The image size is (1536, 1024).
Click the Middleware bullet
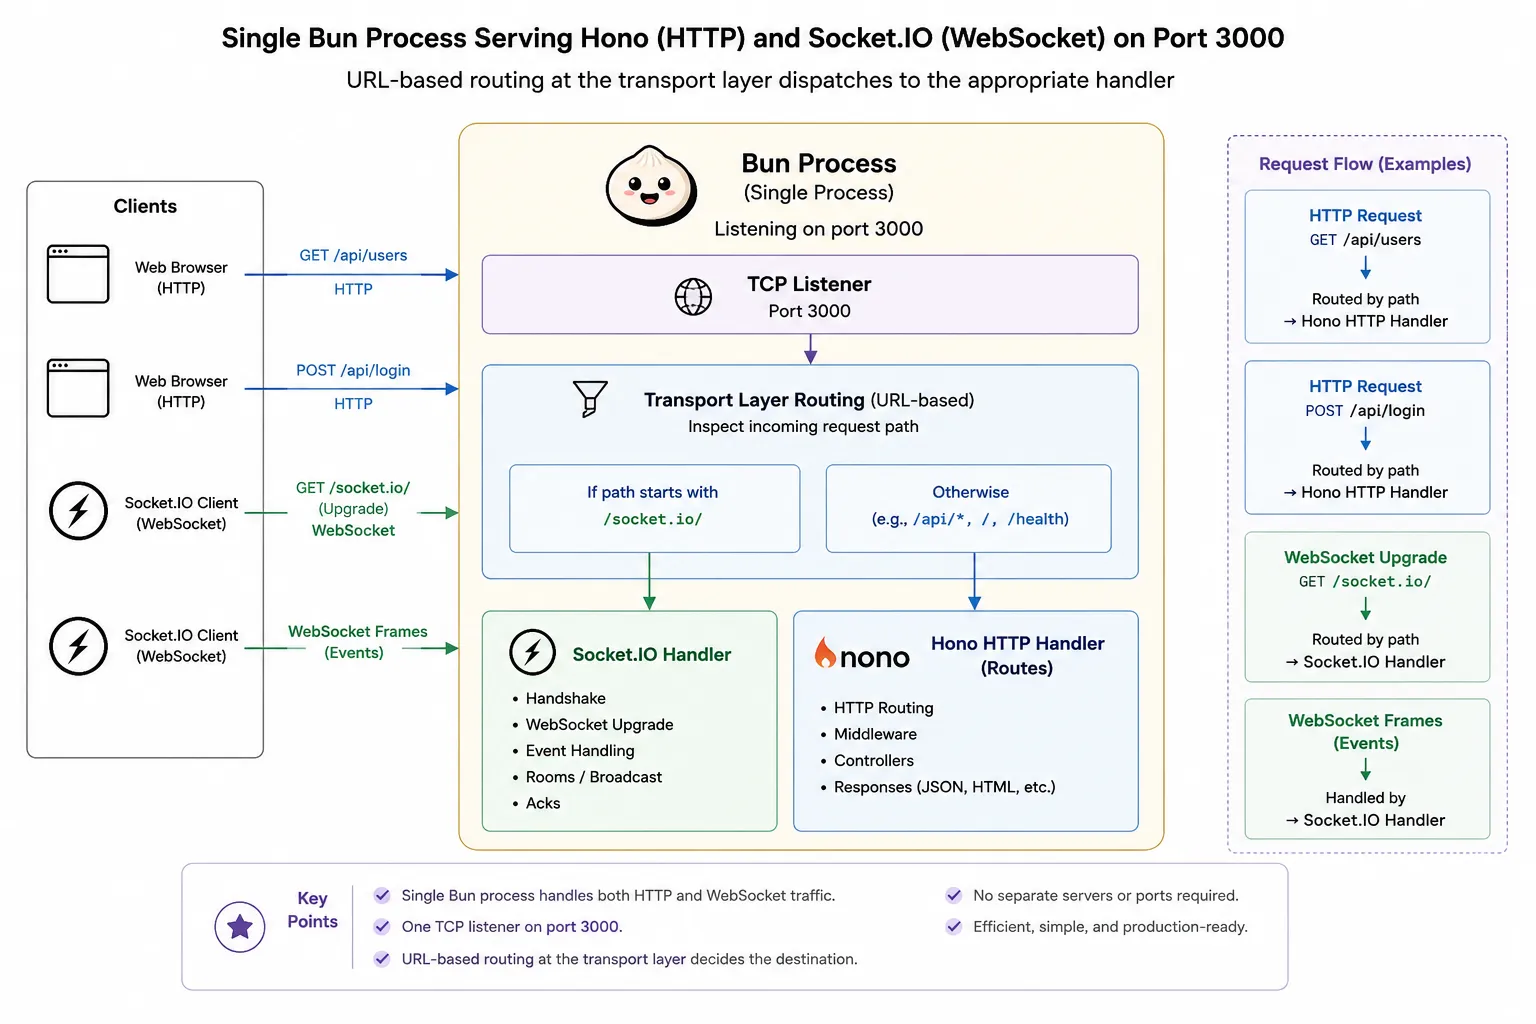(x=875, y=733)
